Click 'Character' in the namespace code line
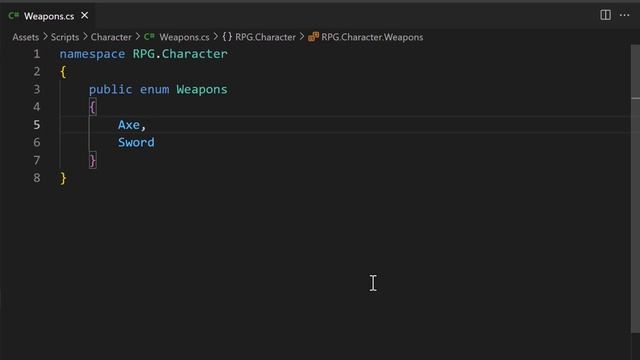640x360 pixels. tap(194, 54)
